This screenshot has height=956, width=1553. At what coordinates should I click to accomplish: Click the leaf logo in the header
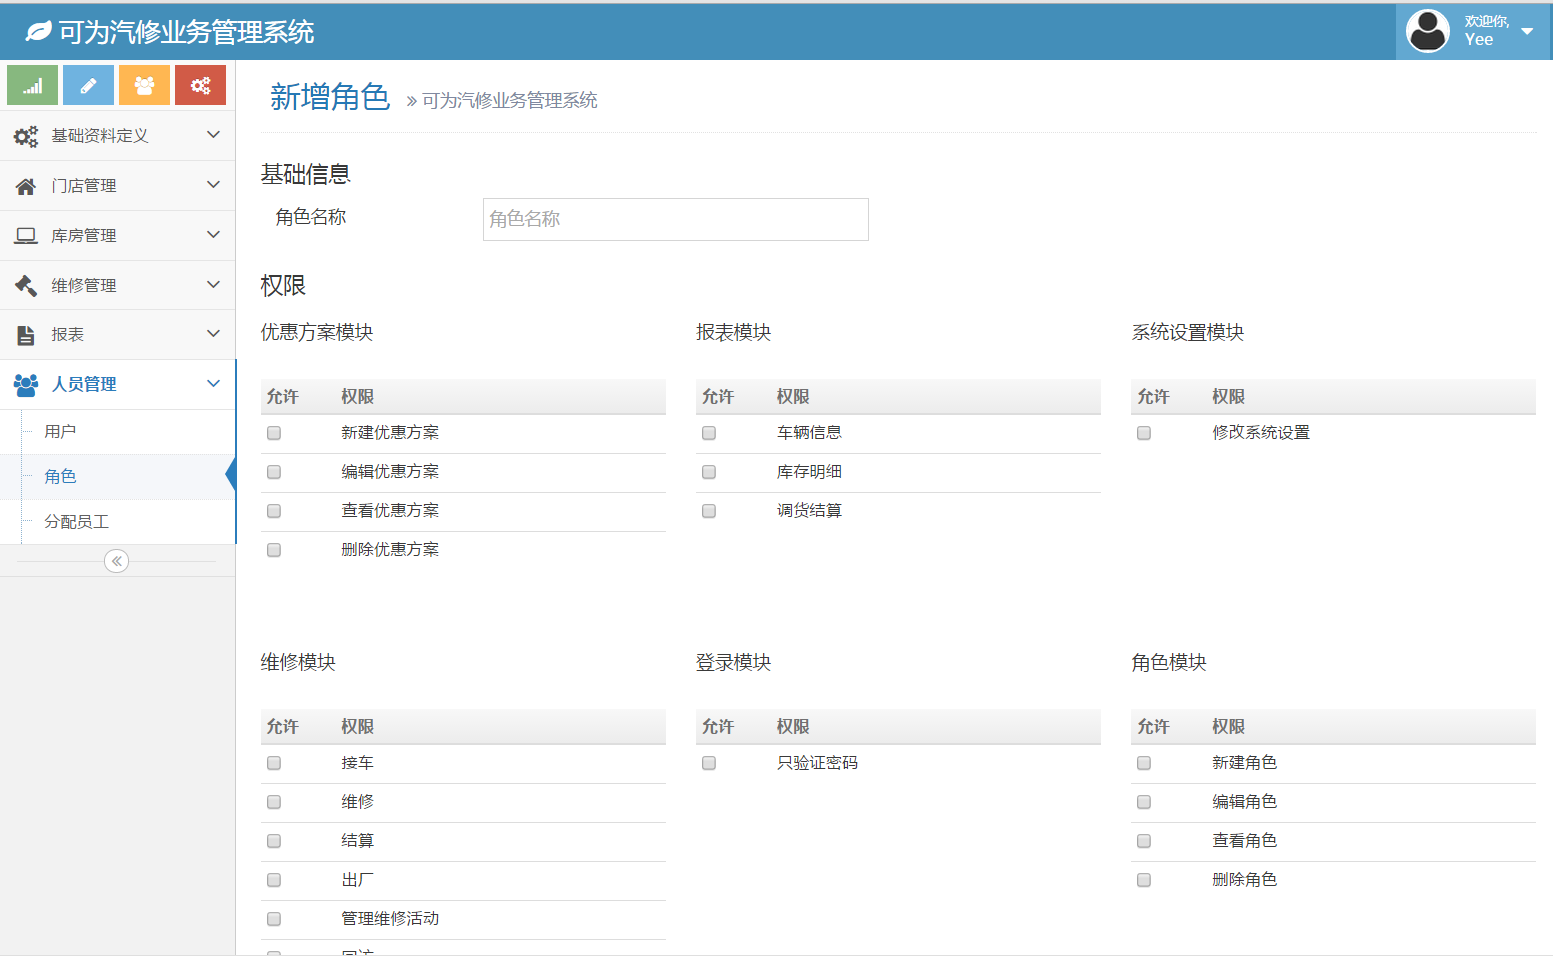pyautogui.click(x=38, y=32)
